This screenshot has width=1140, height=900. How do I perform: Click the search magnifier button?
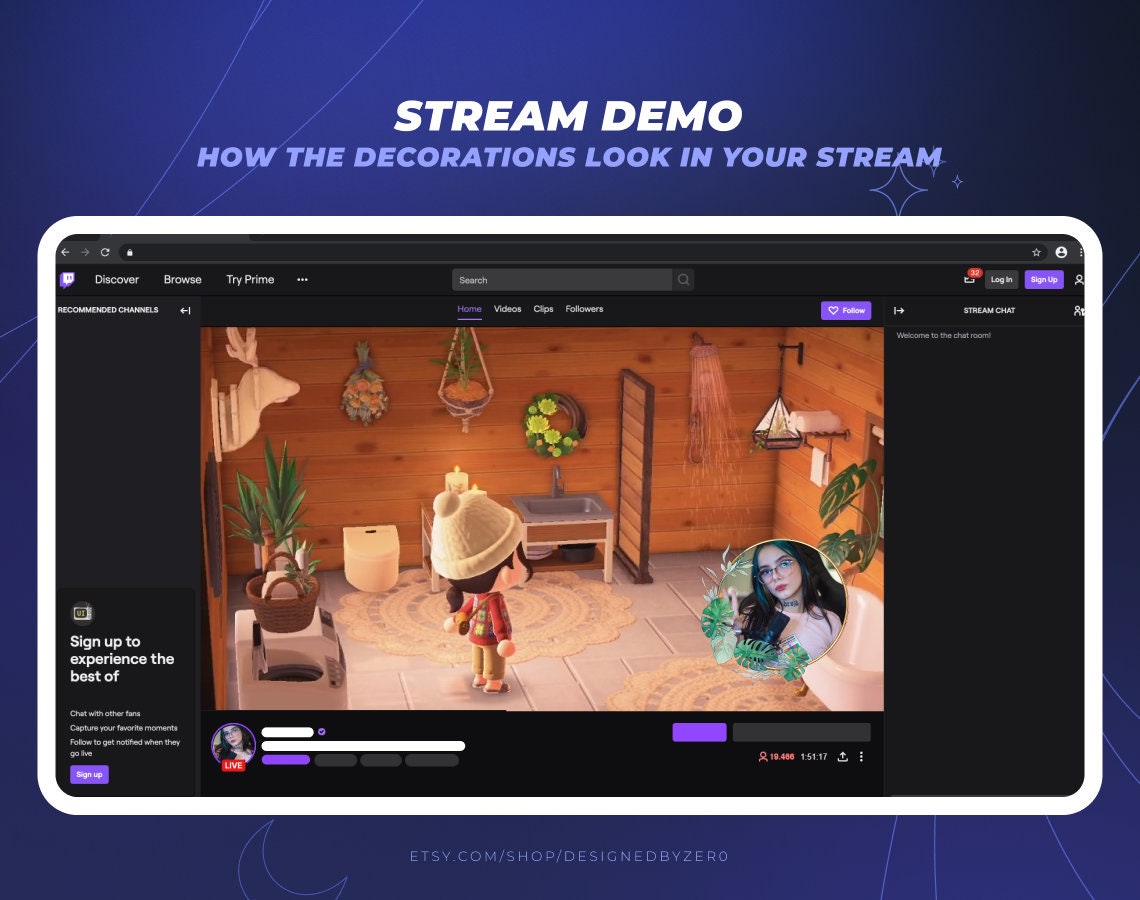683,280
